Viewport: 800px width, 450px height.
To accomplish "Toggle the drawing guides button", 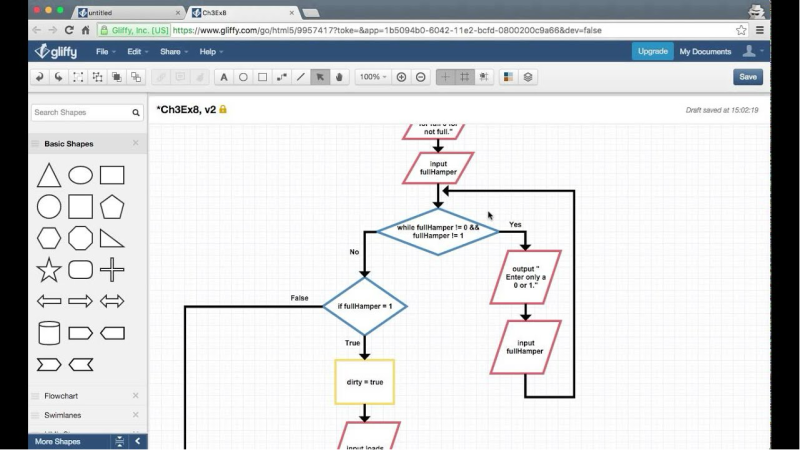I will click(446, 77).
